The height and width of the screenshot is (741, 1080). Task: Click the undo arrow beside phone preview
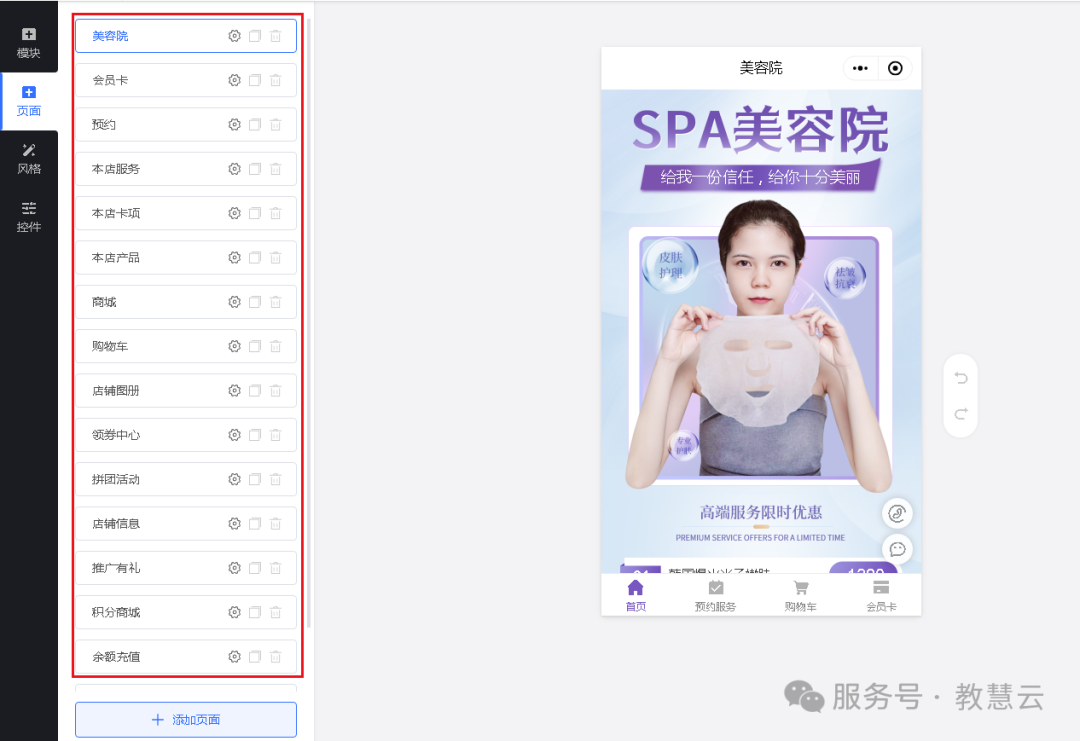pyautogui.click(x=960, y=378)
